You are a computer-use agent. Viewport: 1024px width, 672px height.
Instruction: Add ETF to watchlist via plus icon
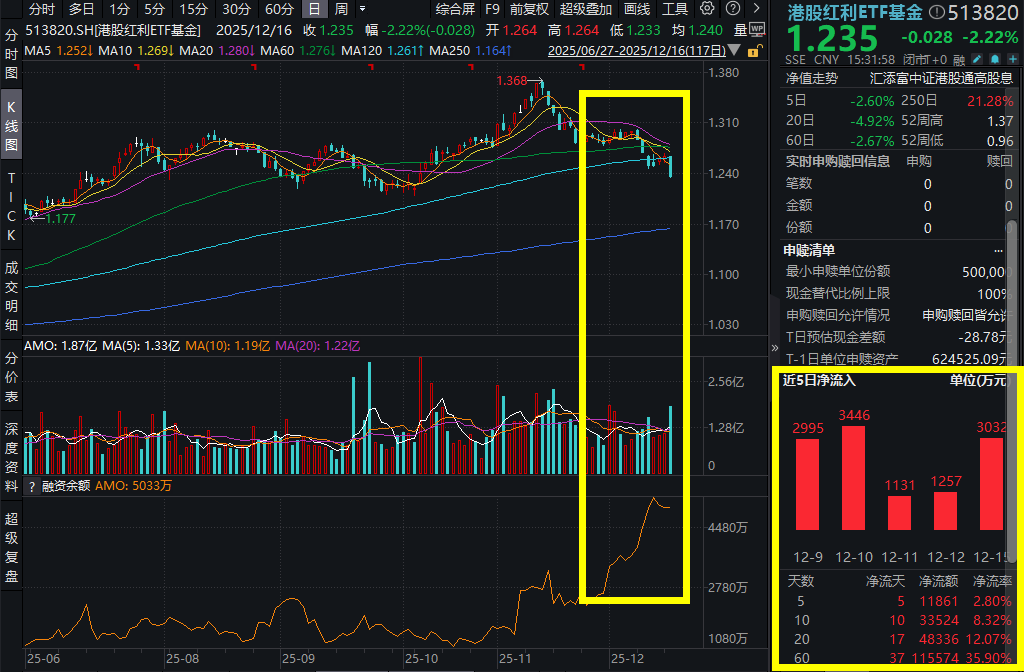coord(1014,59)
